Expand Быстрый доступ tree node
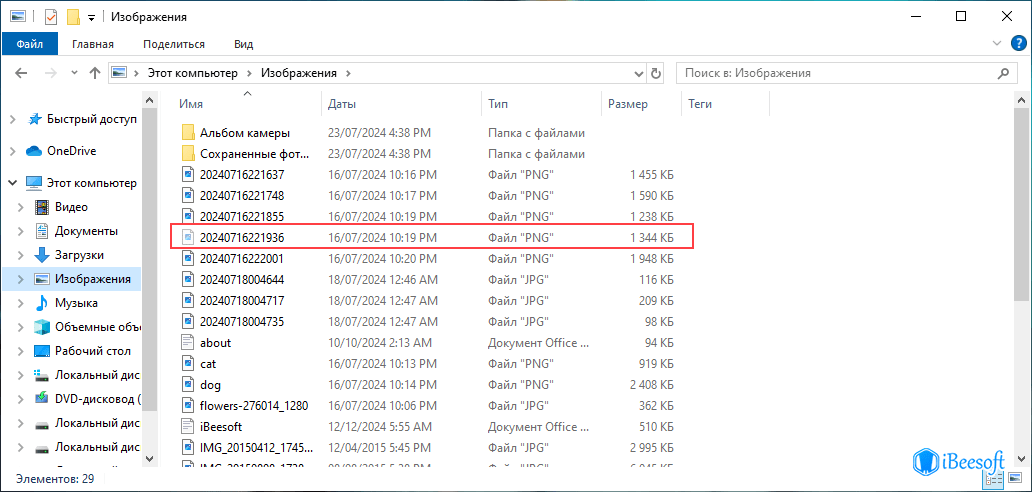Screen dimensions: 1032x492 coord(12,119)
